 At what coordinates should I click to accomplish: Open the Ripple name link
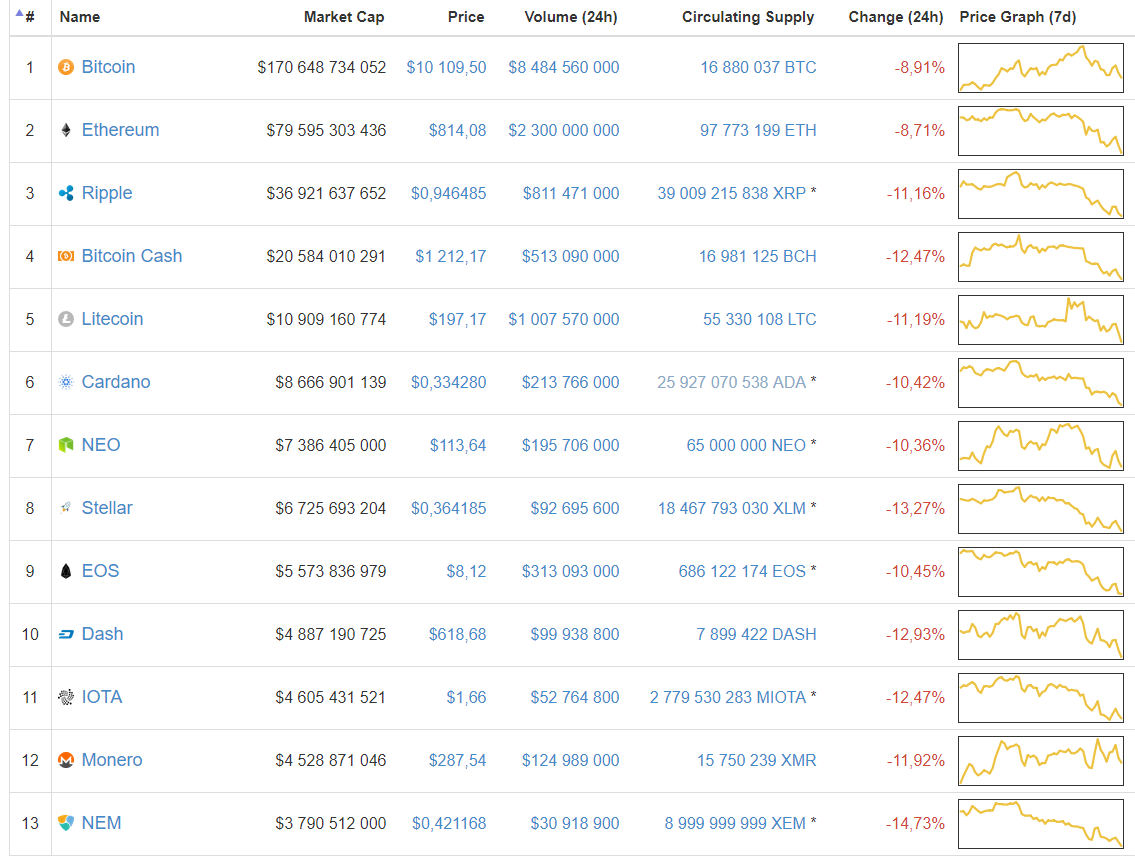[x=107, y=193]
